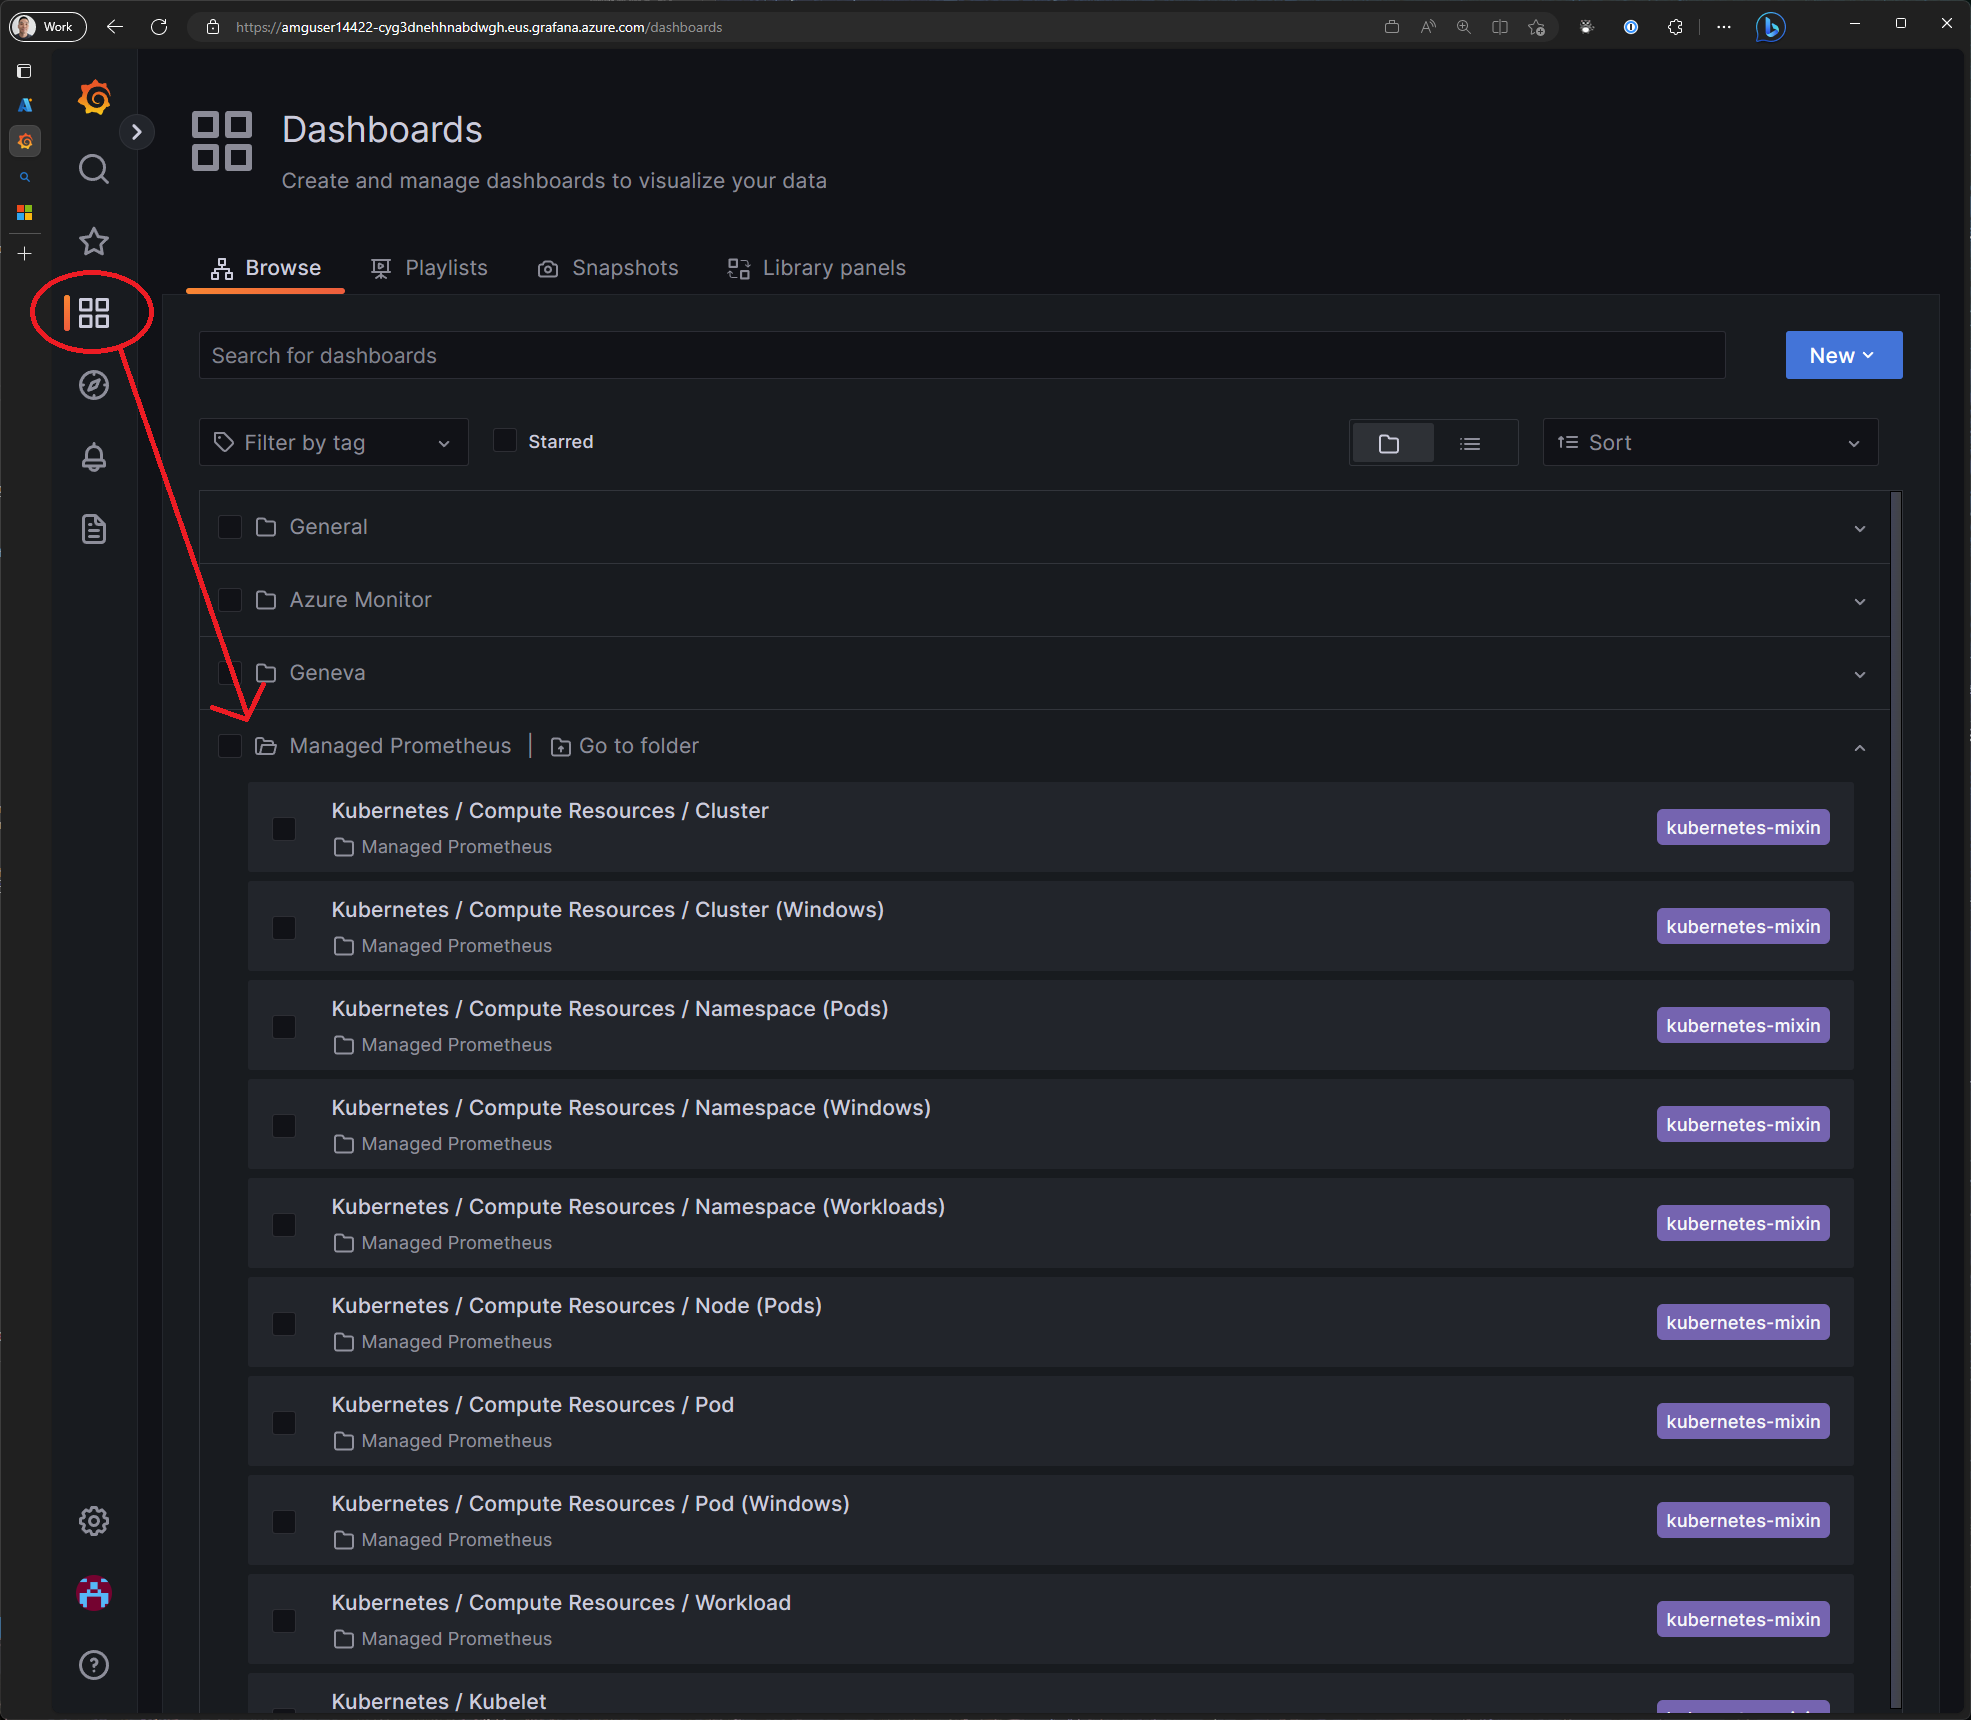Open the user profile avatar icon

point(94,1593)
